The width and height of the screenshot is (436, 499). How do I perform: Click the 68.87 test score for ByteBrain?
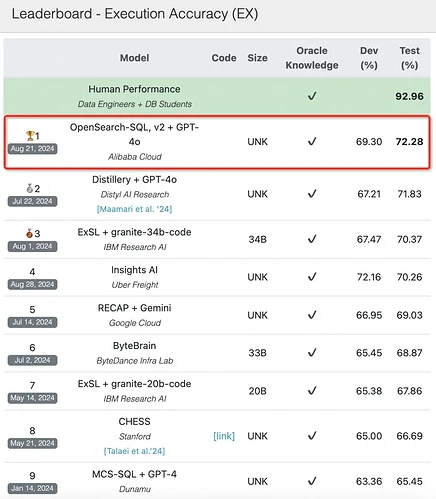pos(410,353)
